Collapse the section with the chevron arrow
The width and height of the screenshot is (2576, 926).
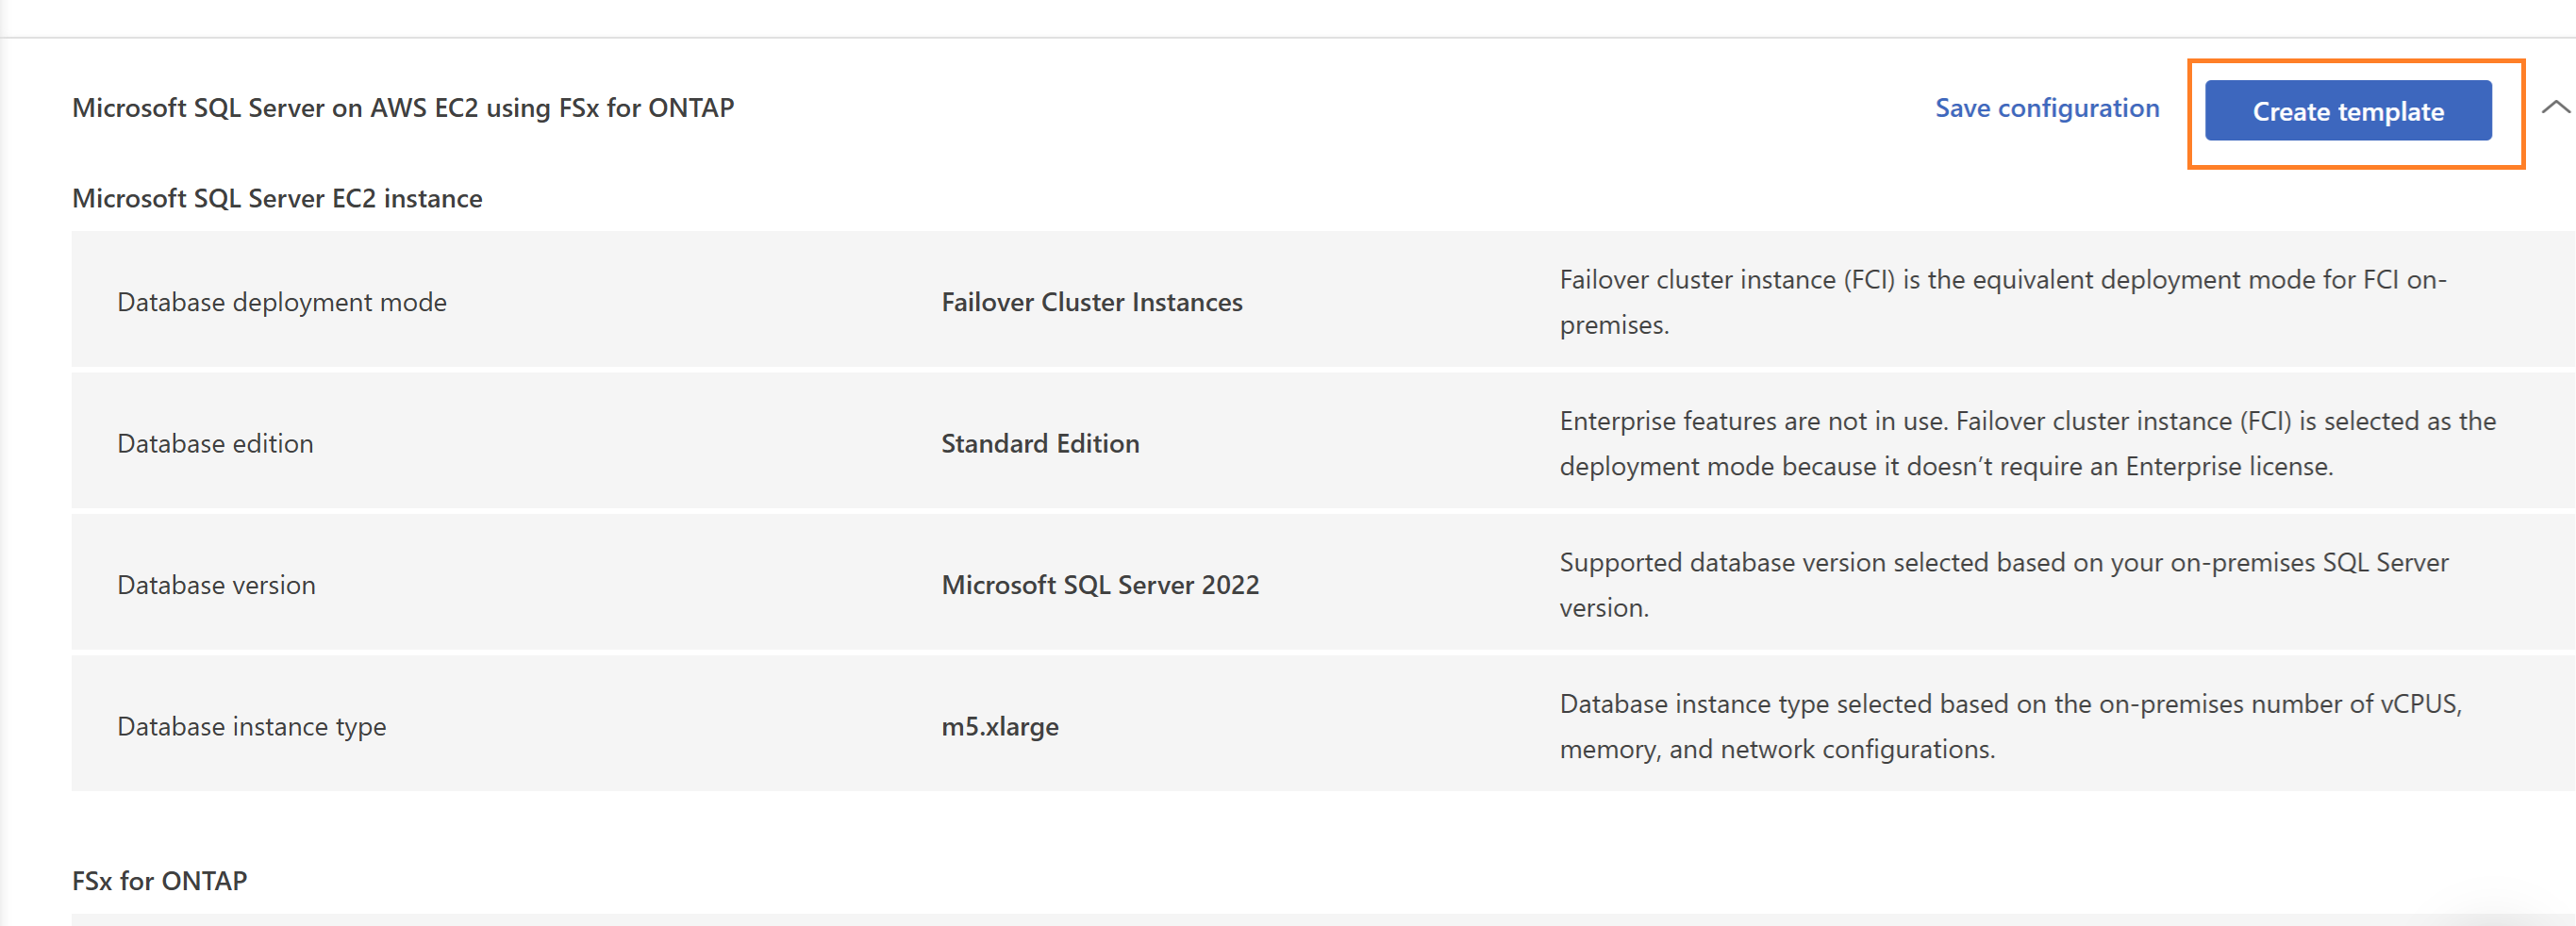(2555, 107)
